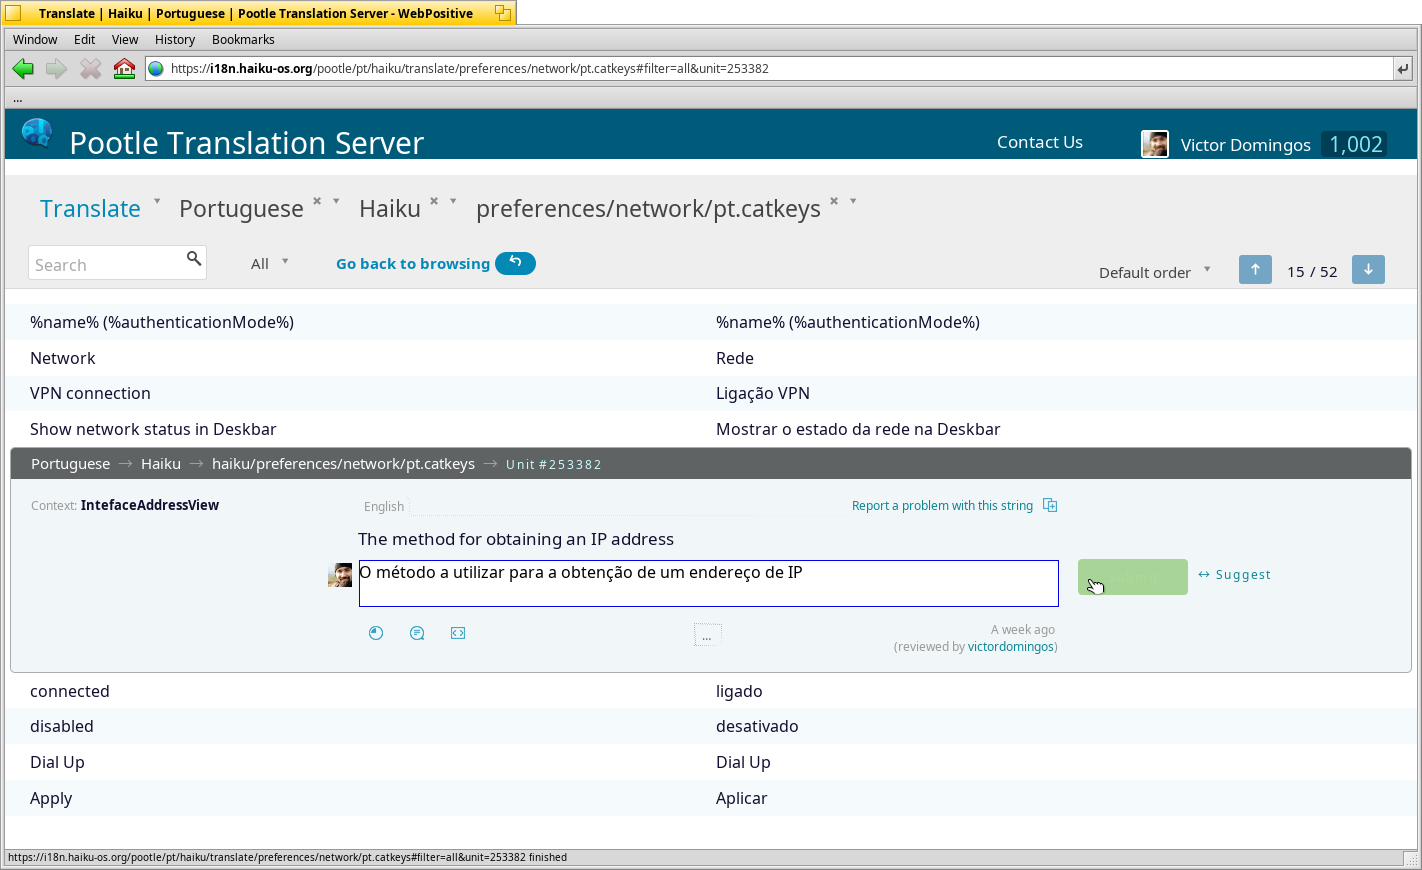
Task: Open the Default order sorting dropdown
Action: [x=1155, y=272]
